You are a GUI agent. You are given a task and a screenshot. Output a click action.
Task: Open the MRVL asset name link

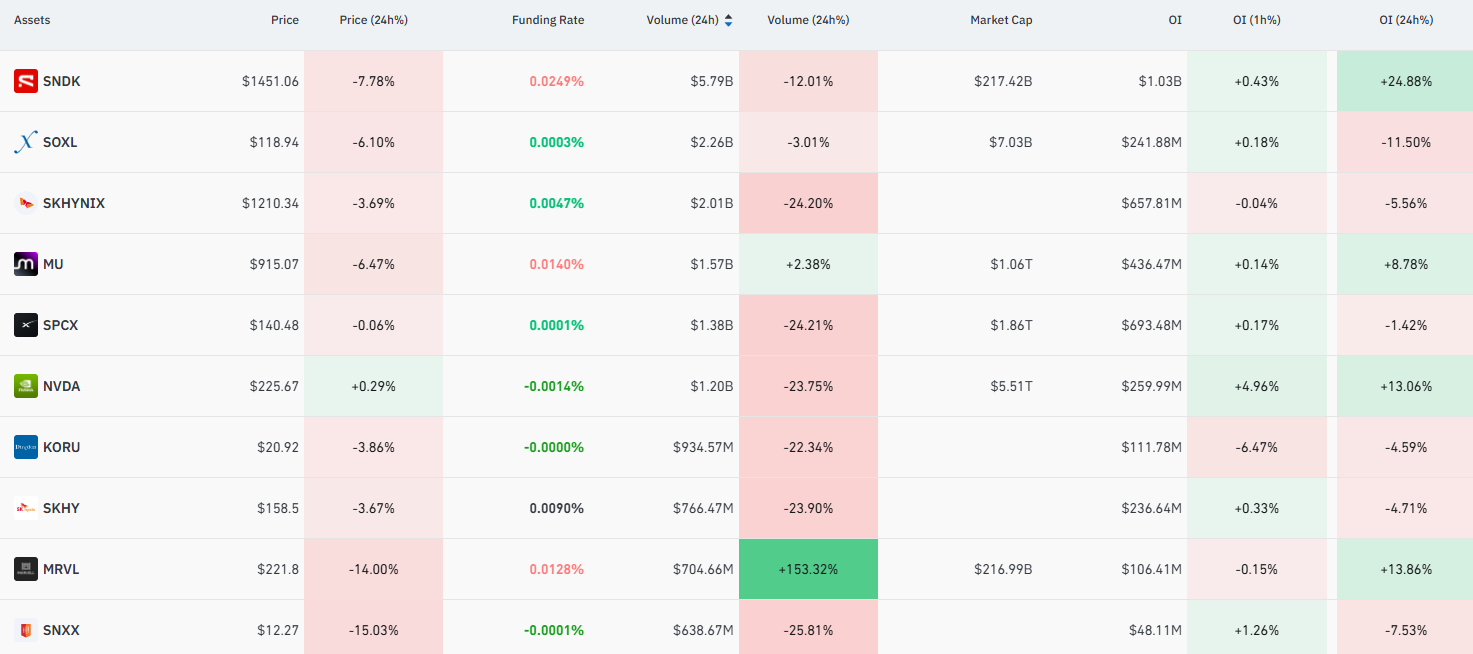point(61,569)
